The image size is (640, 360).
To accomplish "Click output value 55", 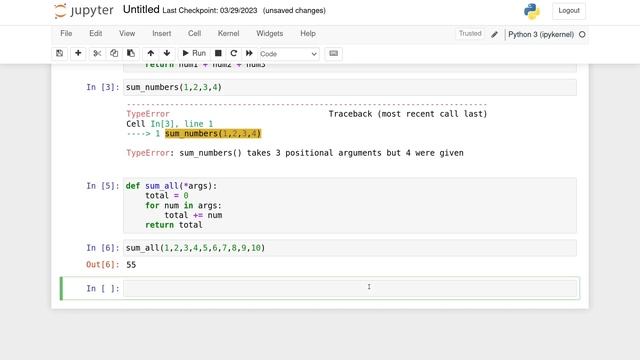I will 131,265.
